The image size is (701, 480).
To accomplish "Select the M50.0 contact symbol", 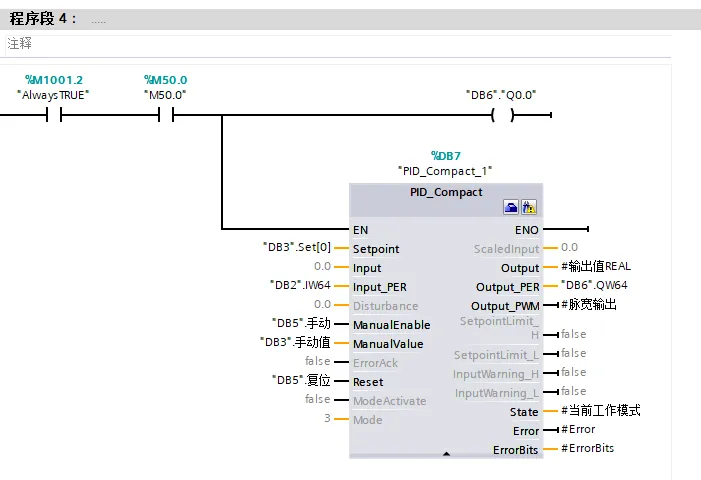I will pos(166,115).
